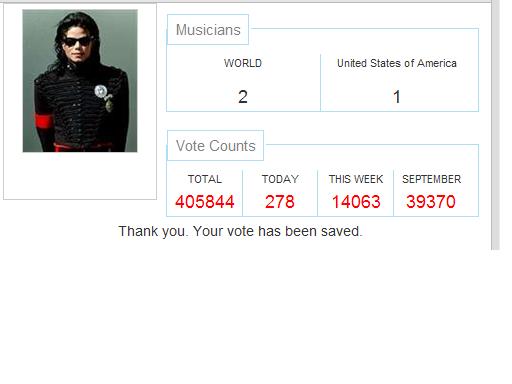The width and height of the screenshot is (512, 384).
Task: Click the United States of America label
Action: pos(397,63)
